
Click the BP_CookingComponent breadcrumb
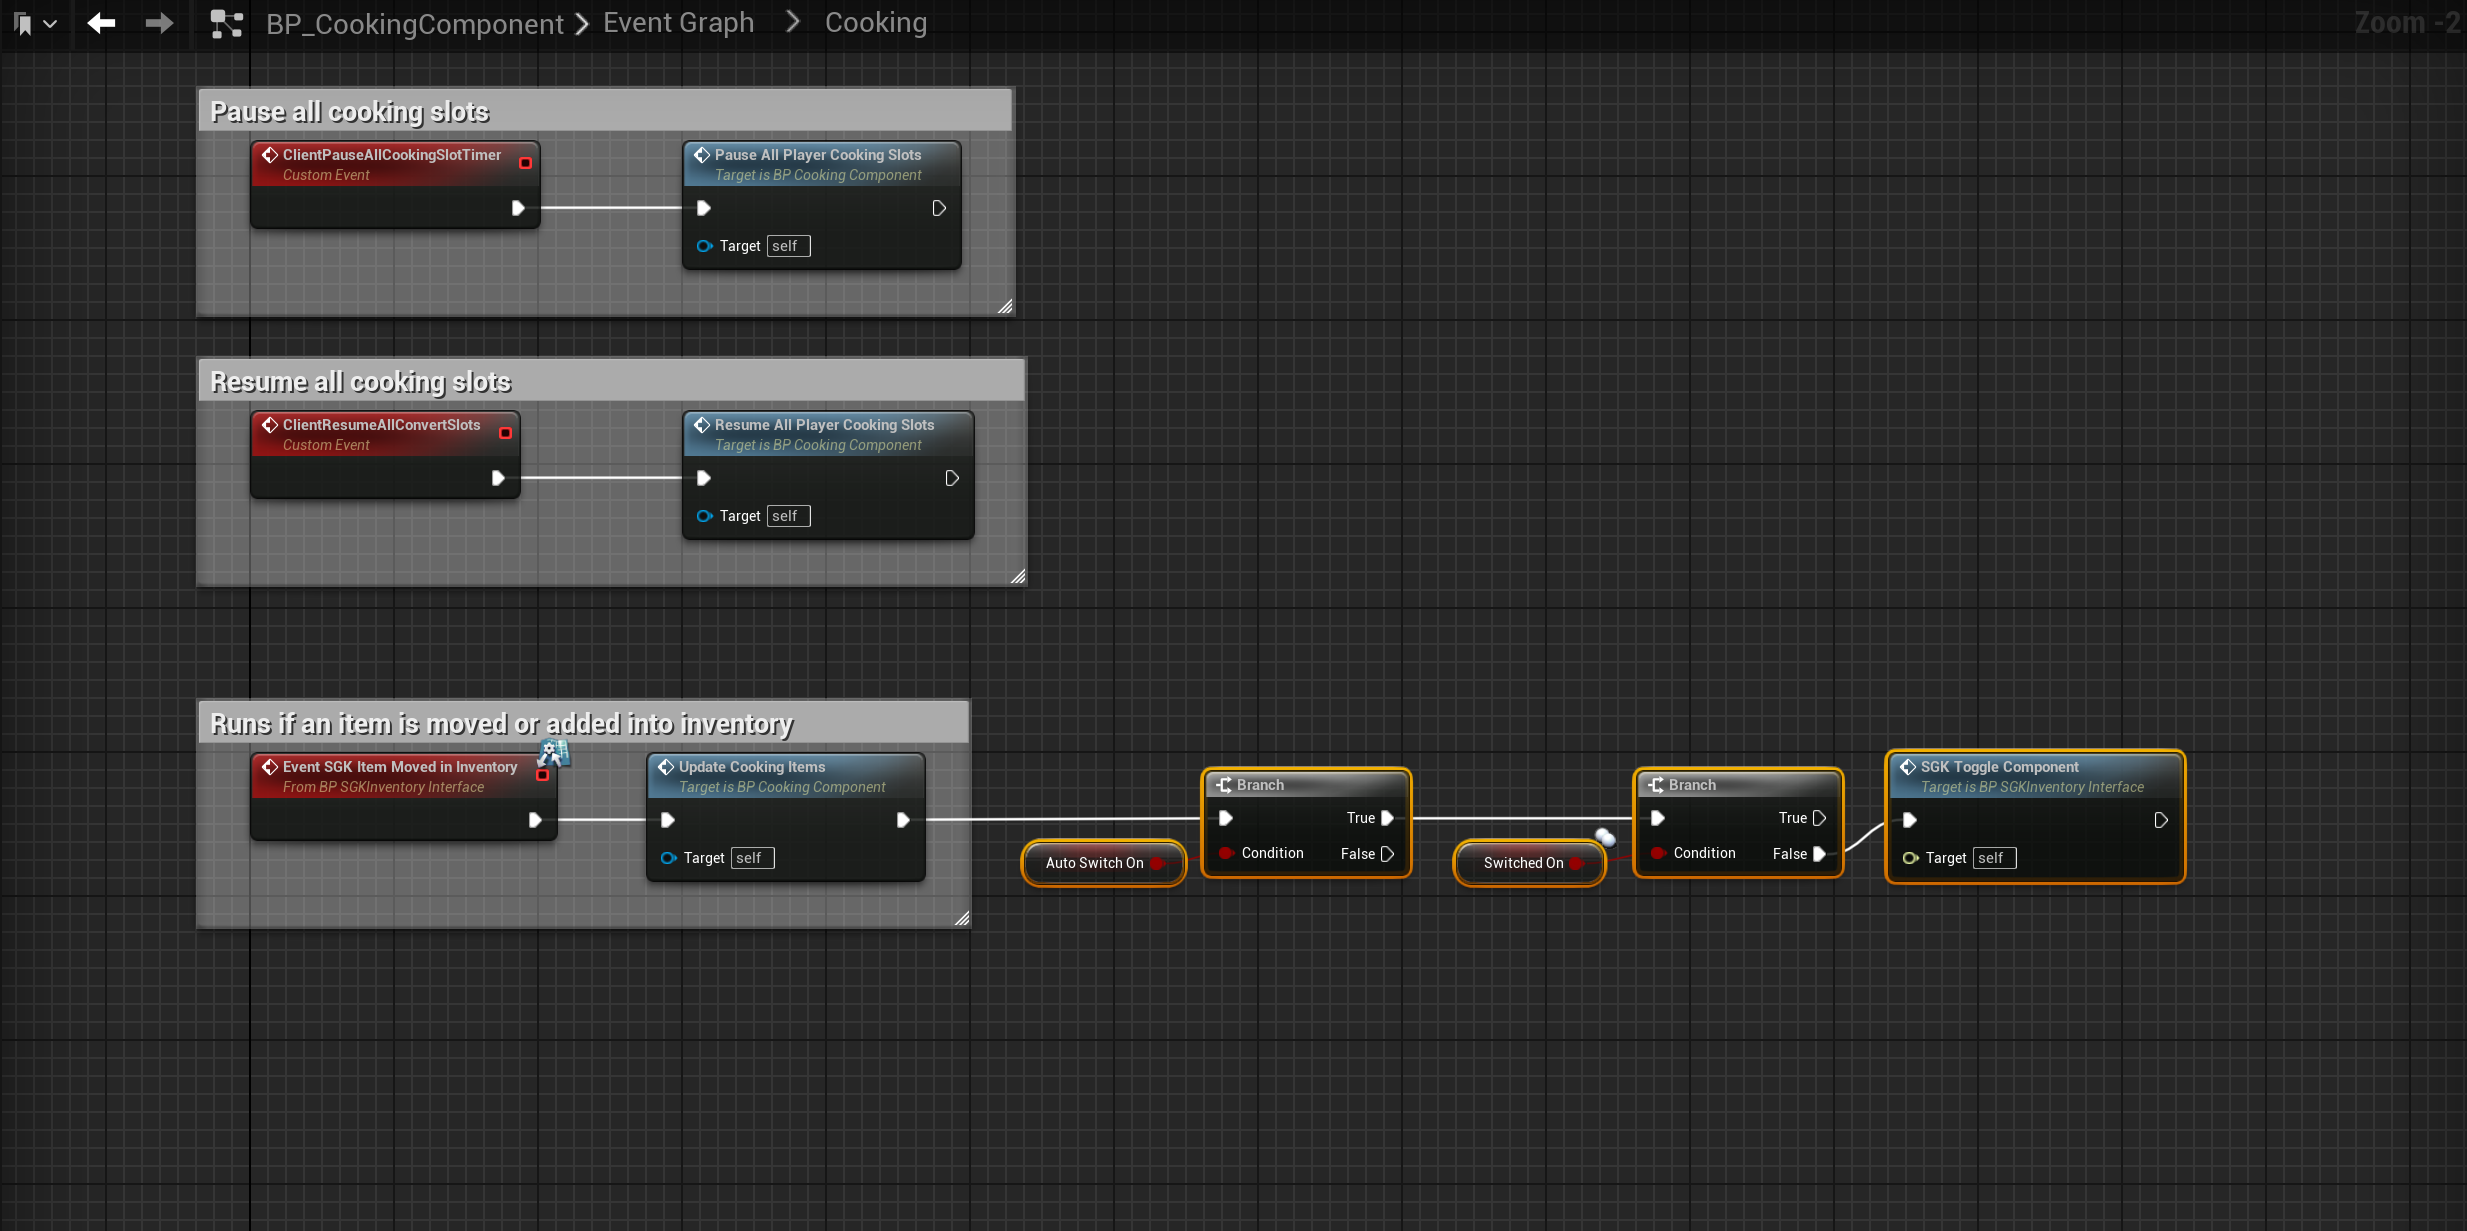(414, 24)
